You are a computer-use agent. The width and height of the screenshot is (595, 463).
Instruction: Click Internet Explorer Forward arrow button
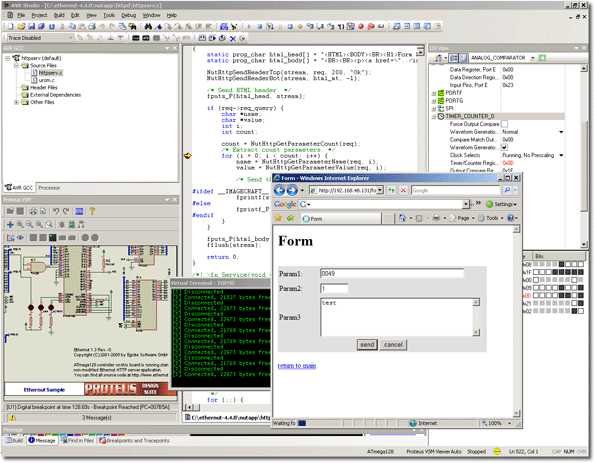(x=292, y=190)
